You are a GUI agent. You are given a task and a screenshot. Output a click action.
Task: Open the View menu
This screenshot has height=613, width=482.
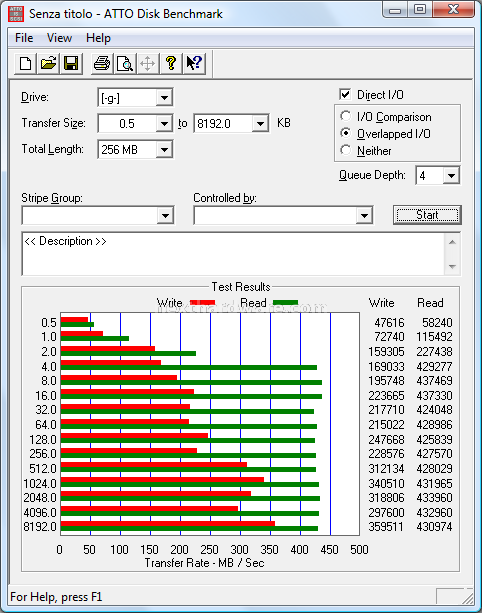coord(59,38)
